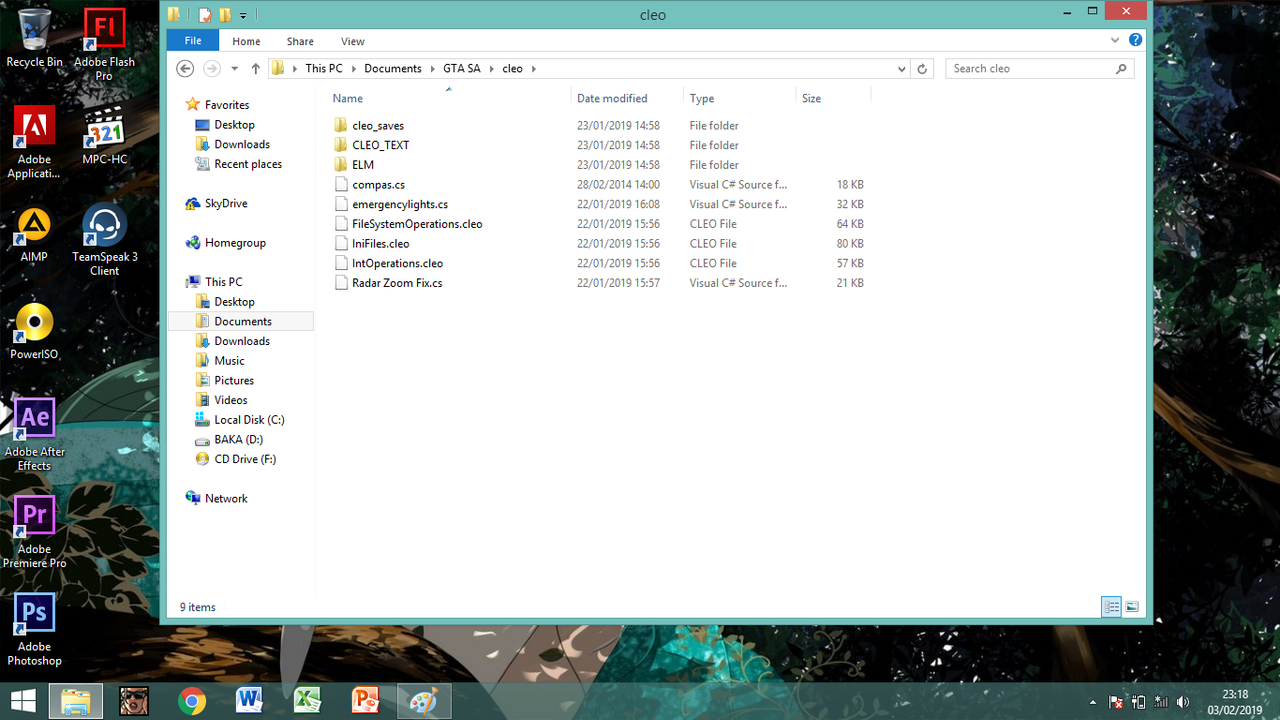
Task: Select BAKA (D:) drive in sidebar
Action: point(238,440)
